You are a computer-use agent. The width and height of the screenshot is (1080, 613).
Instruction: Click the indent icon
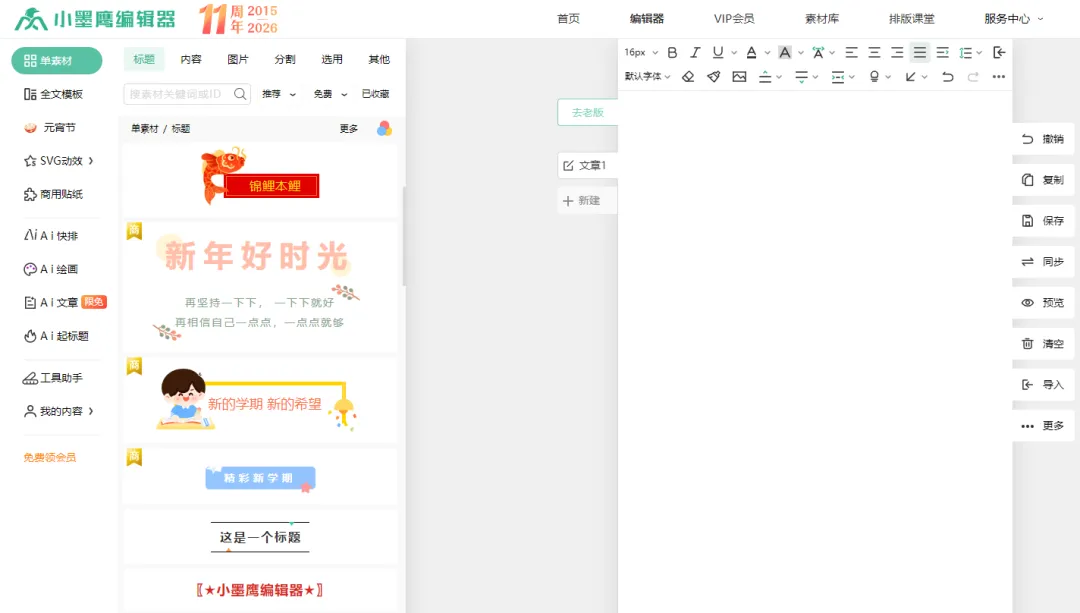coord(942,52)
